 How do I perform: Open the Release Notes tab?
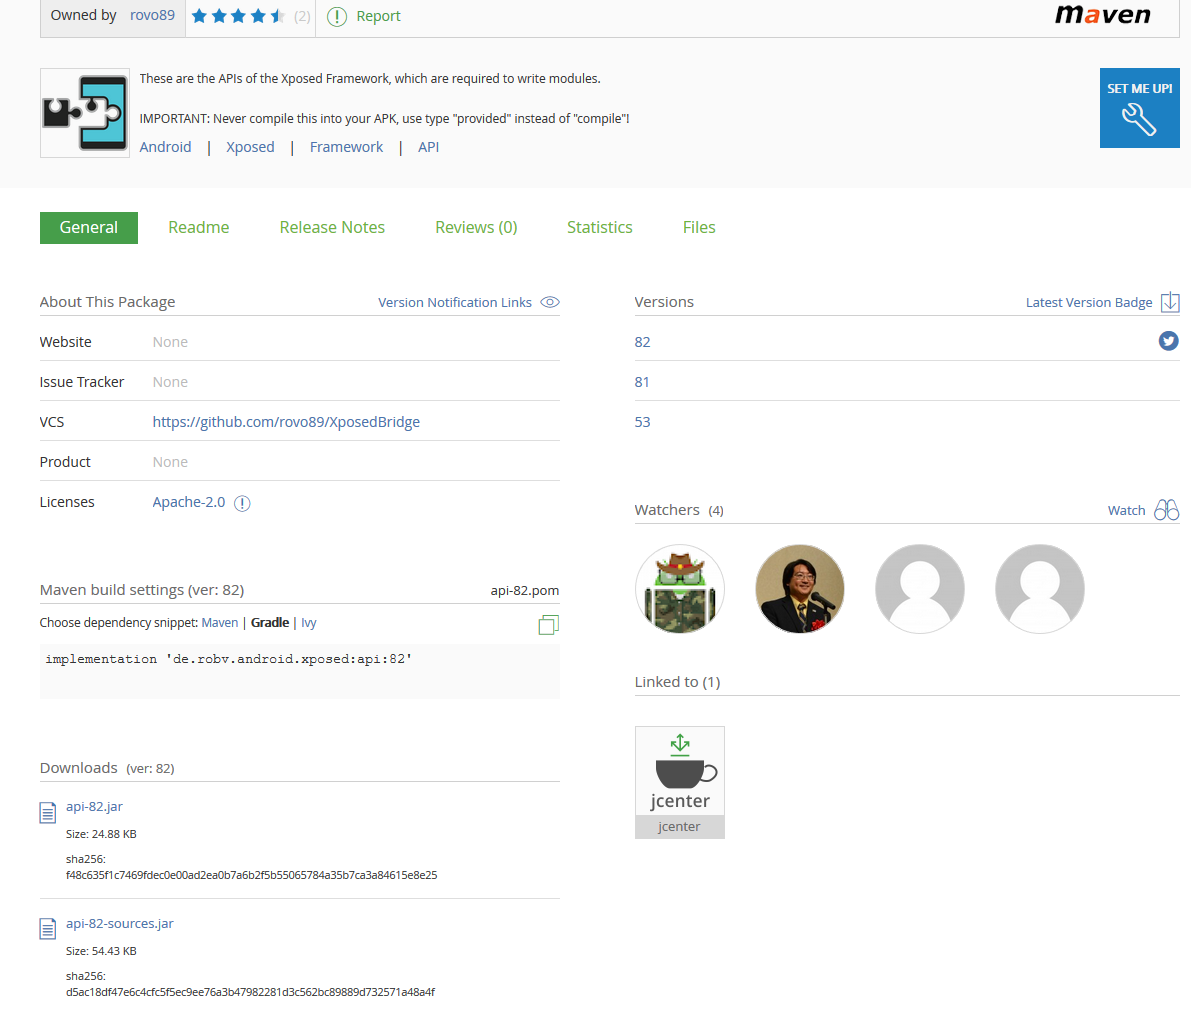(x=332, y=227)
